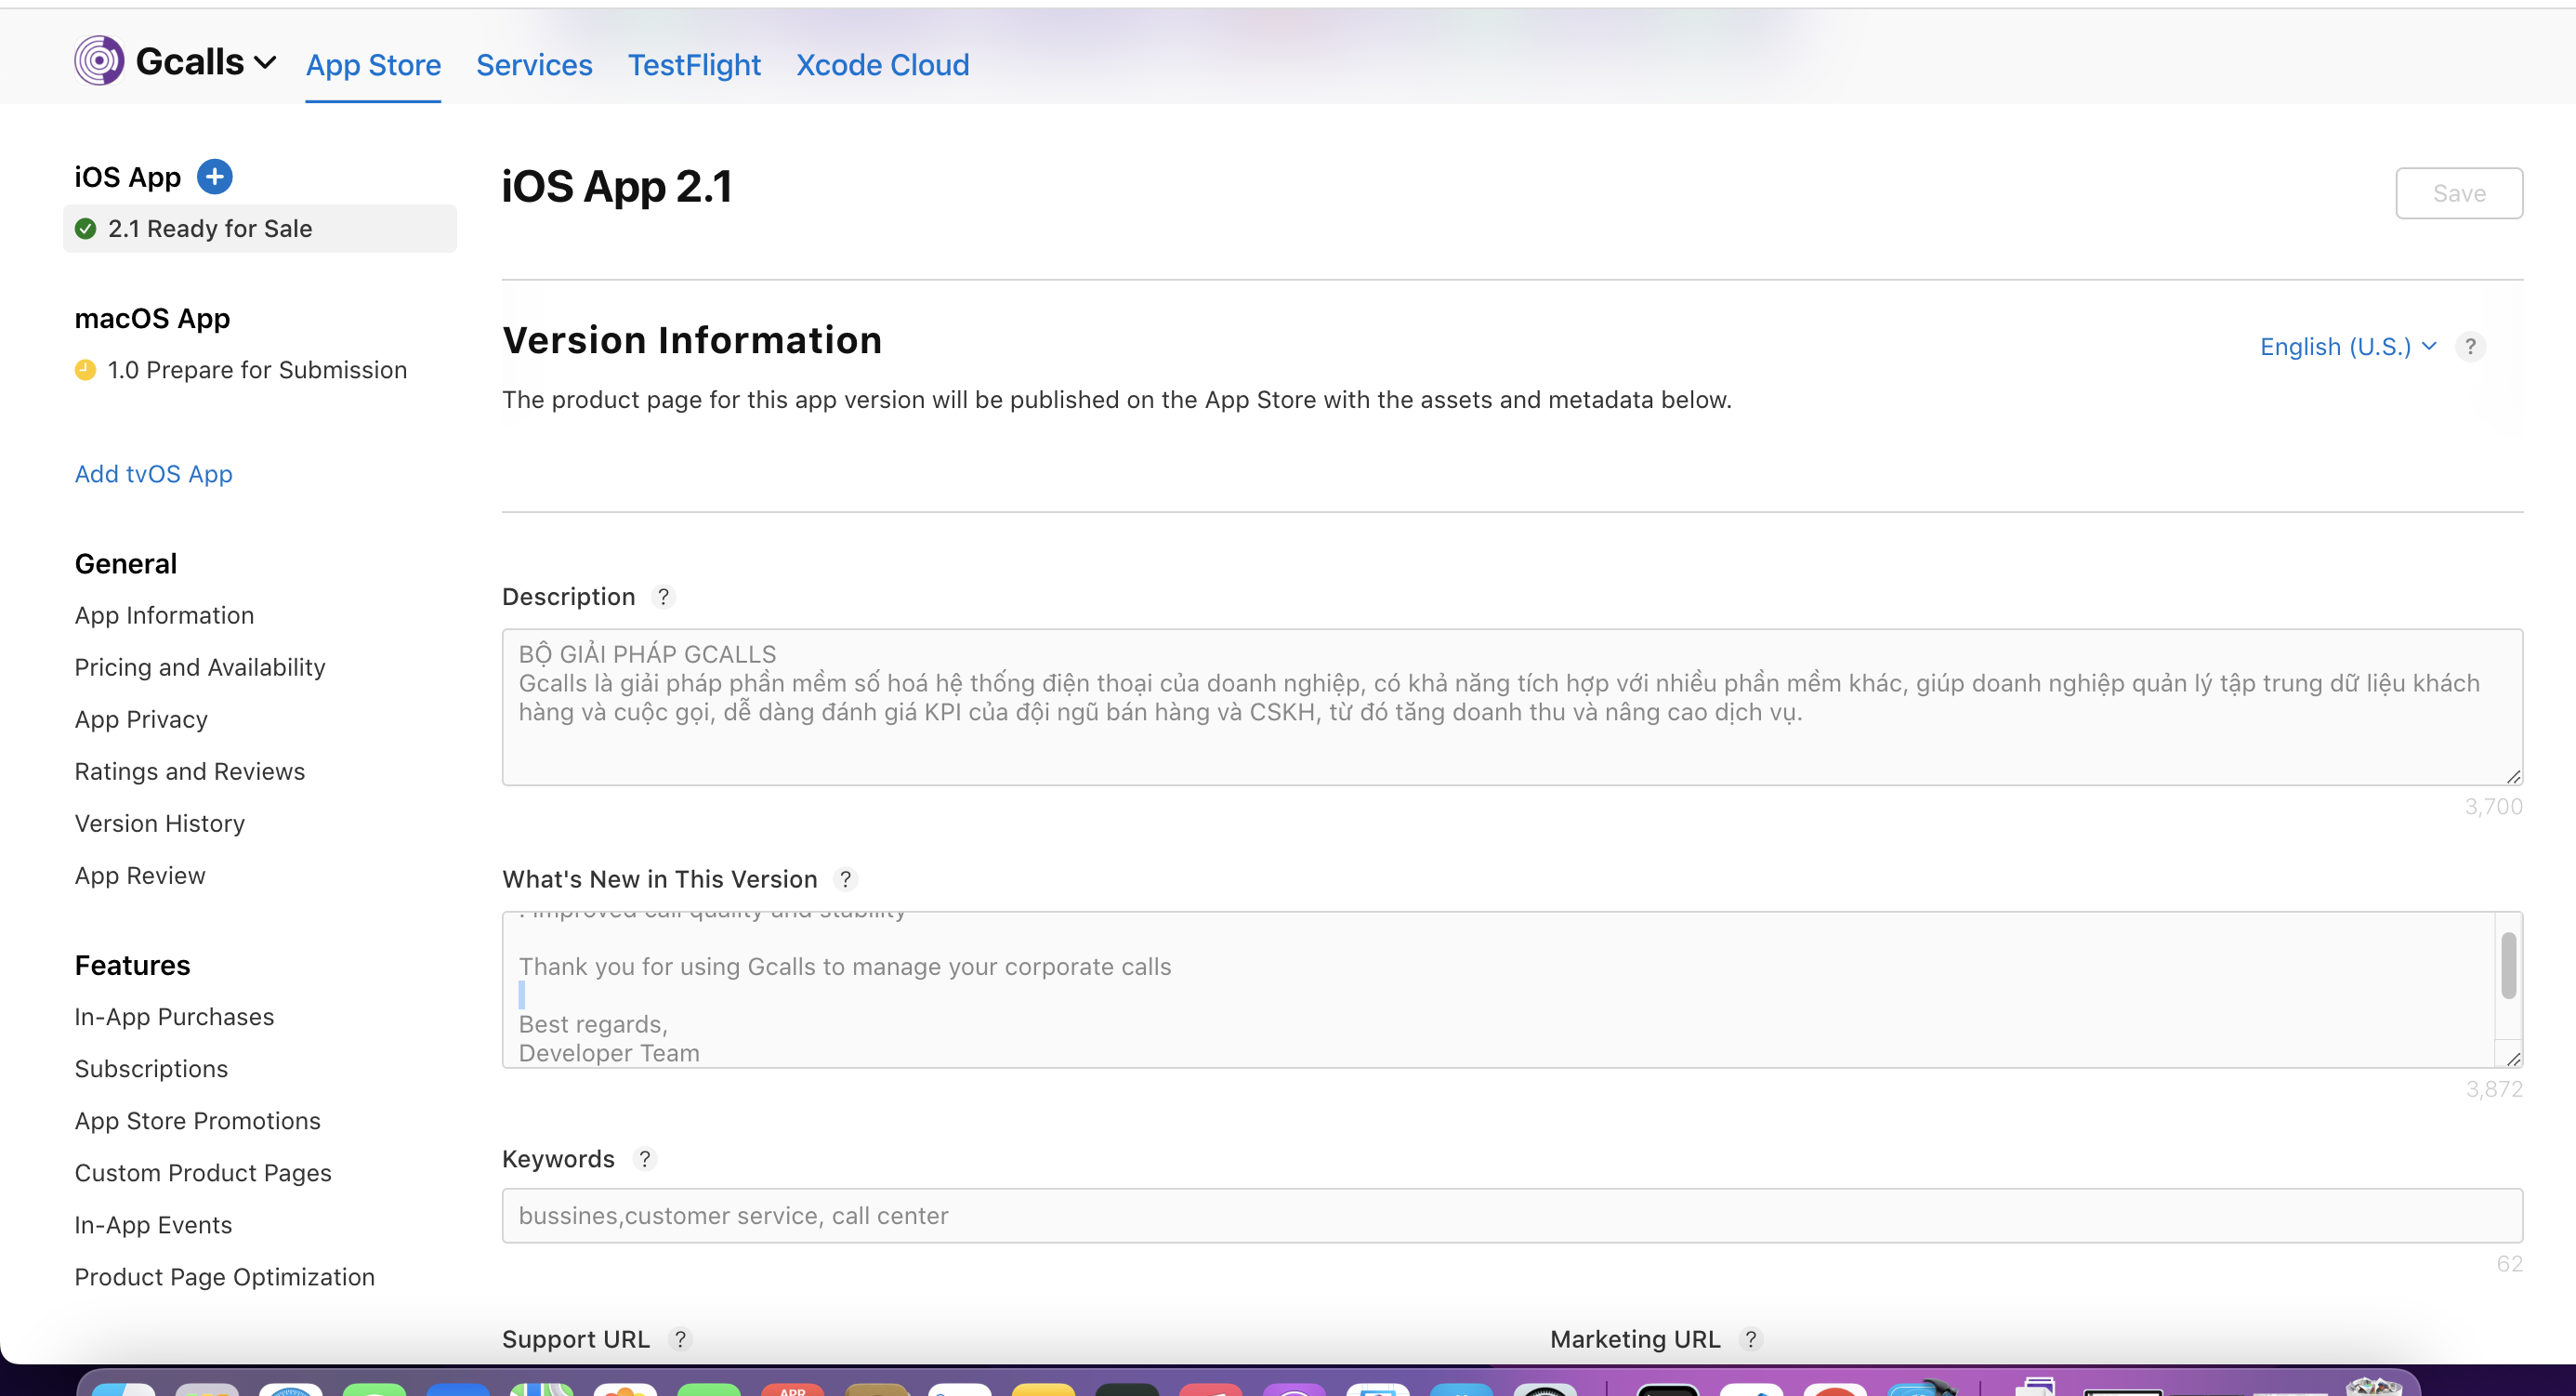Click the What's New text area scrollbar
Image resolution: width=2576 pixels, height=1396 pixels.
click(x=2507, y=966)
